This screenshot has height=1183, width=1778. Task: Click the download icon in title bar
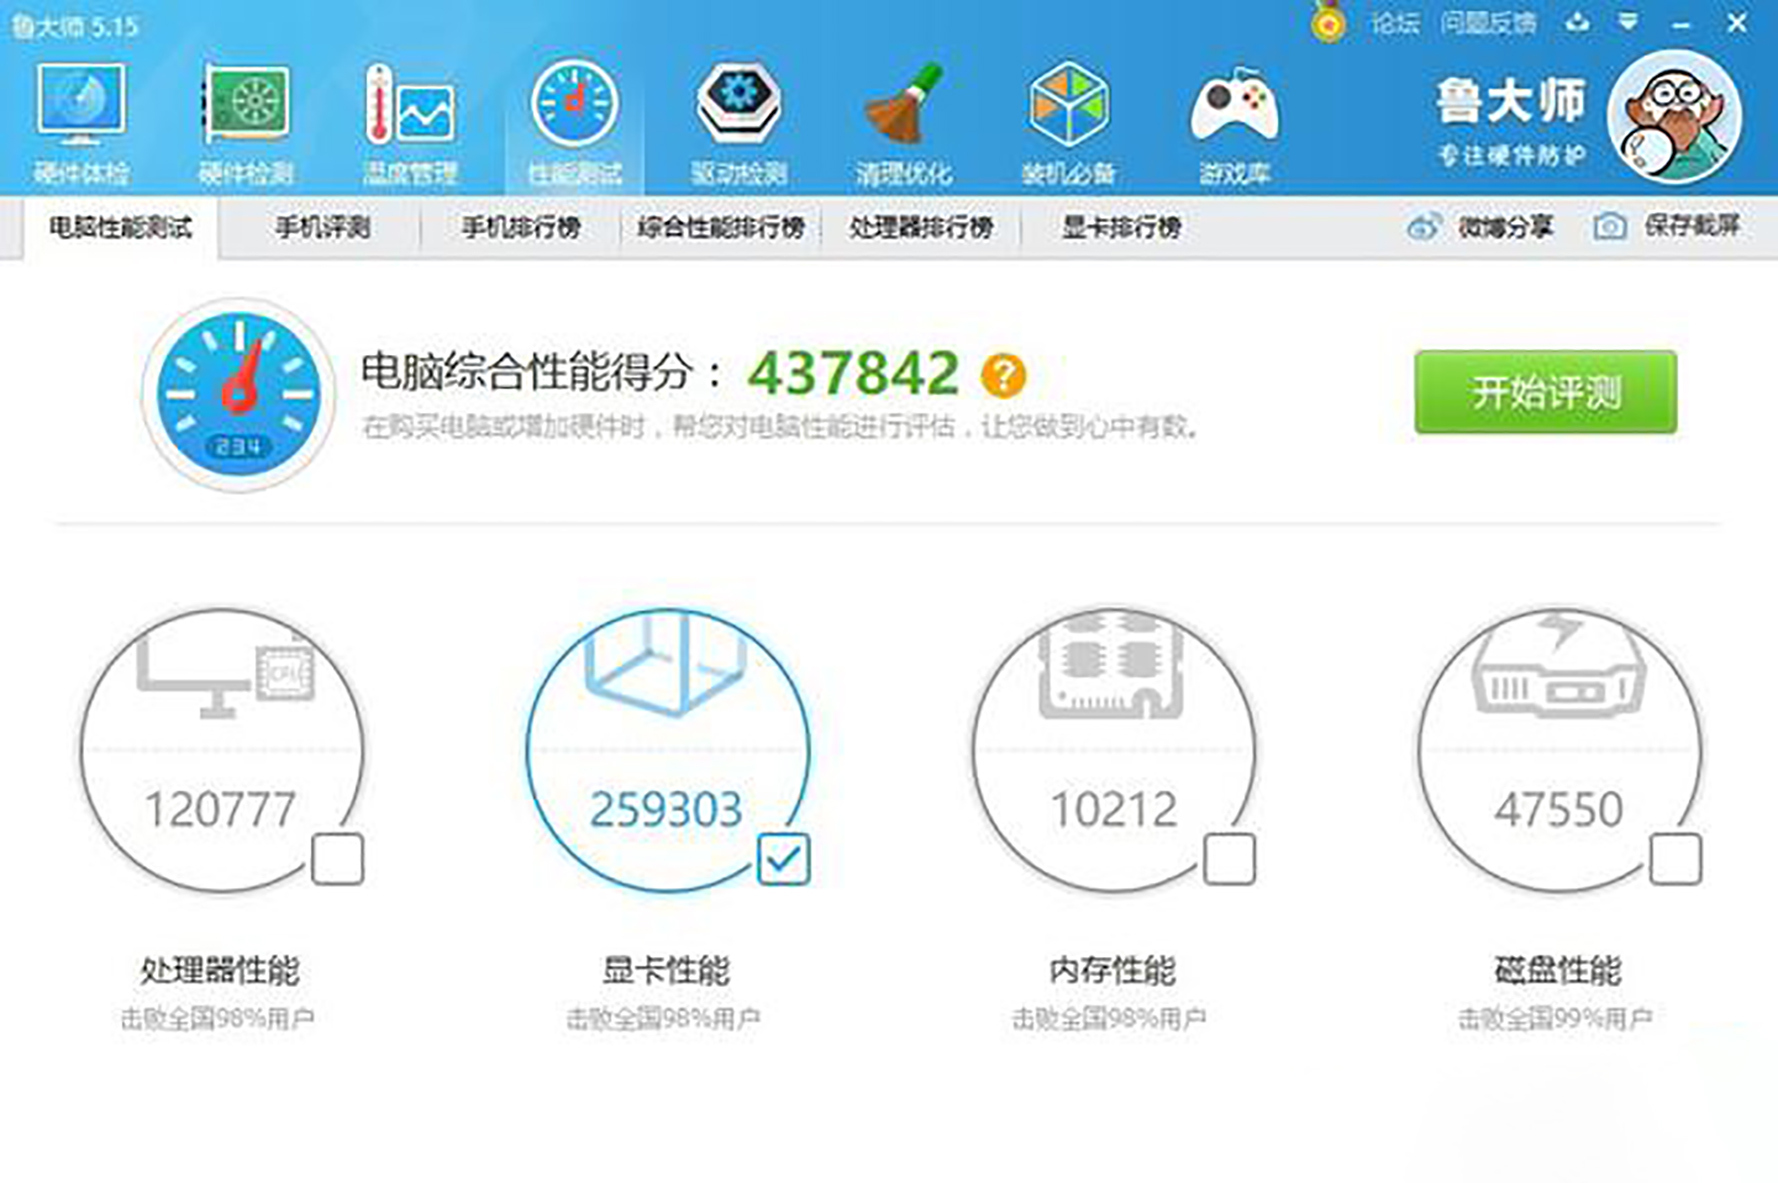pos(1578,20)
